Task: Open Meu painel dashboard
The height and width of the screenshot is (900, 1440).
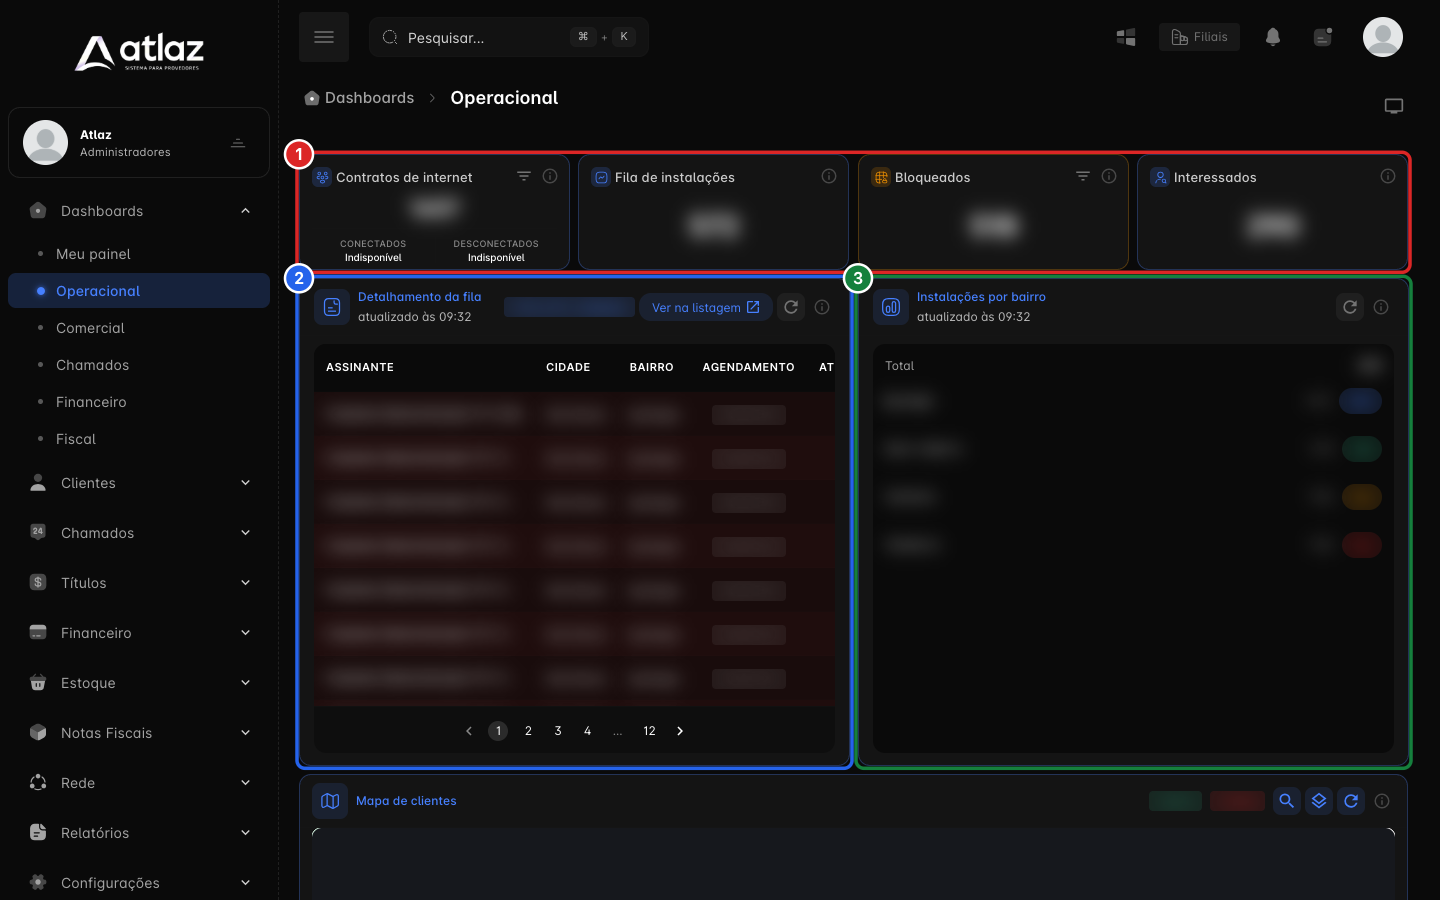Action: 93,254
